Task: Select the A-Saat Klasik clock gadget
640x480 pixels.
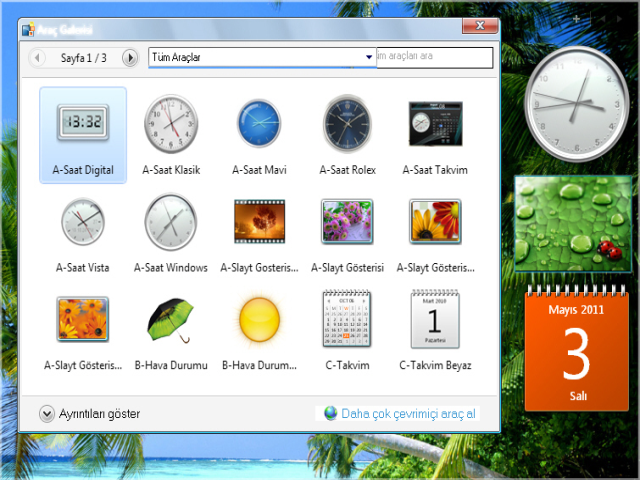Action: (171, 136)
